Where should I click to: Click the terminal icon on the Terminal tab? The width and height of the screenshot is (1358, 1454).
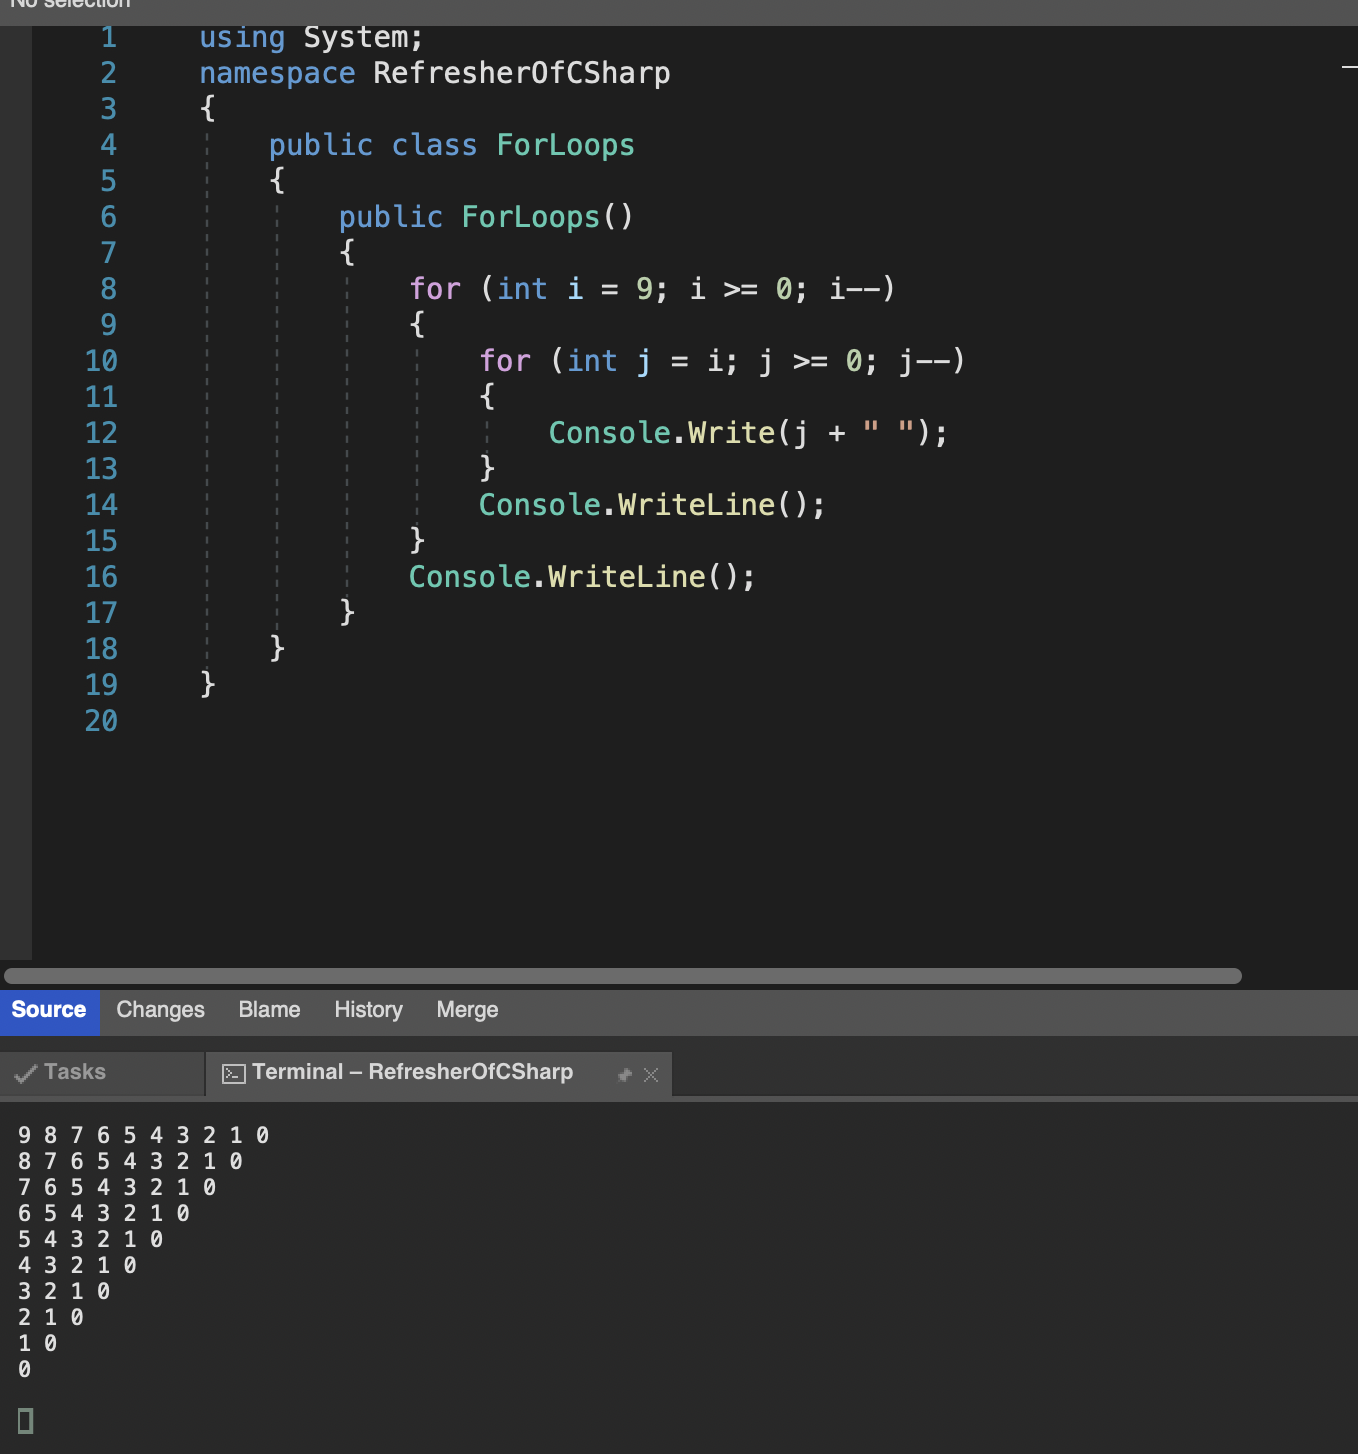coord(233,1072)
